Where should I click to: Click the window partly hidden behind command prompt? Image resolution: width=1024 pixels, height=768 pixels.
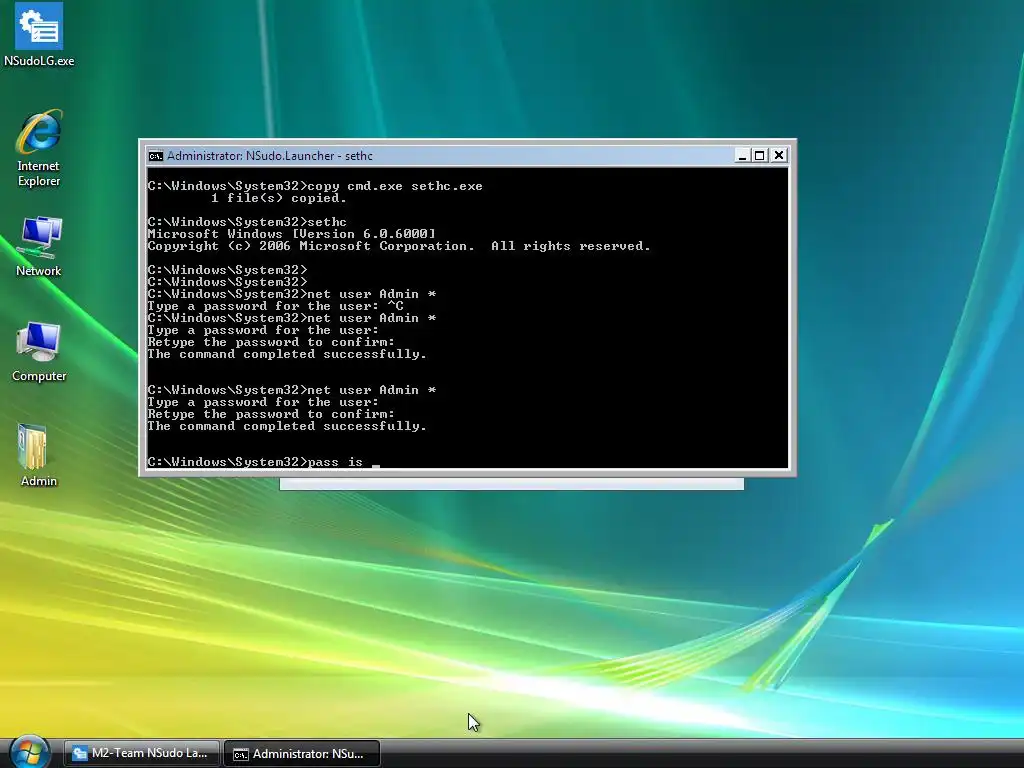click(x=511, y=483)
